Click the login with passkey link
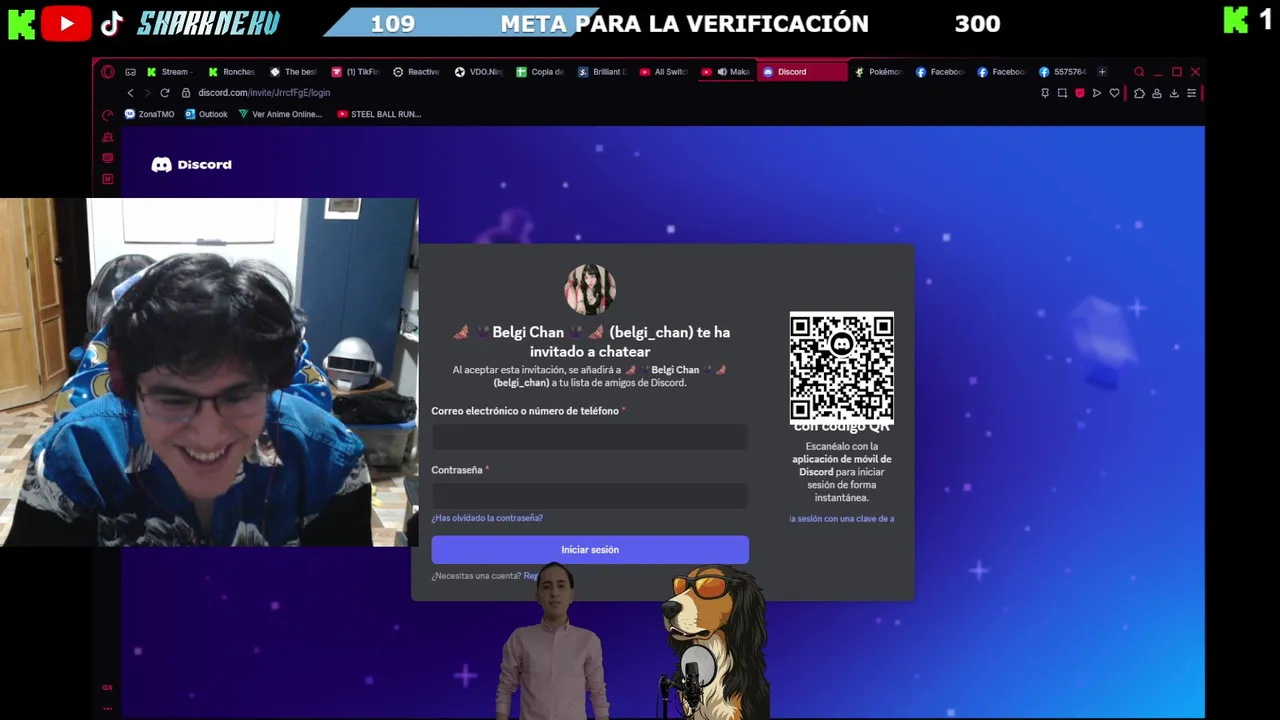Screen dimensions: 1280x720 click(841, 519)
